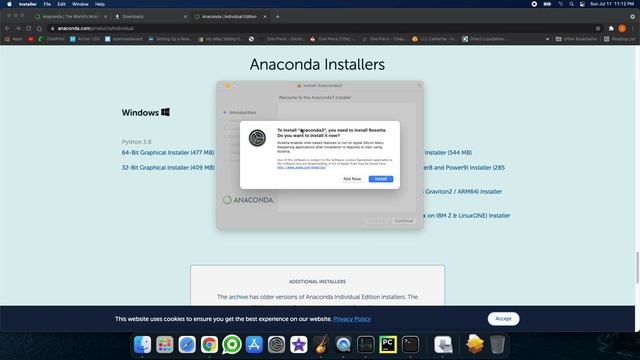Bookmark this page with the star icon
Image resolution: width=640 pixels, height=360 pixels.
(598, 28)
